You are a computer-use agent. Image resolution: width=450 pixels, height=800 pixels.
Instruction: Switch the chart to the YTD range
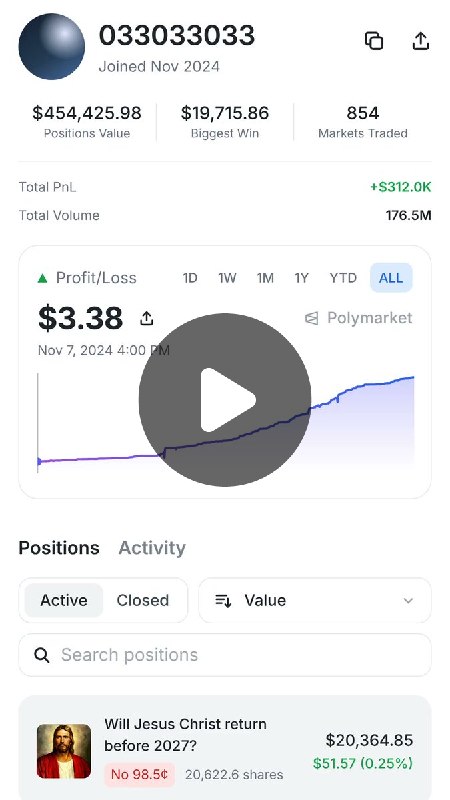click(343, 278)
